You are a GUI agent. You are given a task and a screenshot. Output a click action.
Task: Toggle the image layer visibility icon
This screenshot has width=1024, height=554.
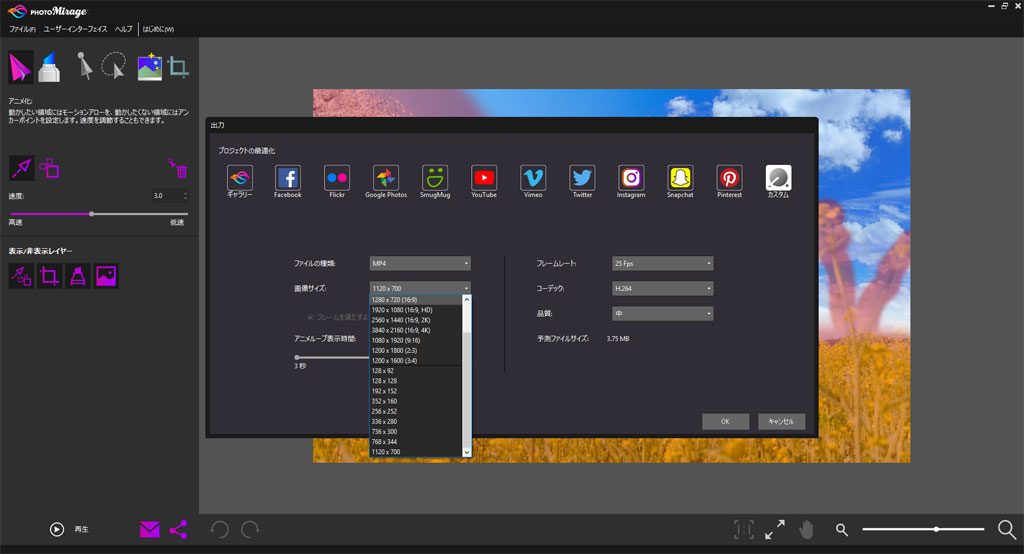tap(107, 276)
